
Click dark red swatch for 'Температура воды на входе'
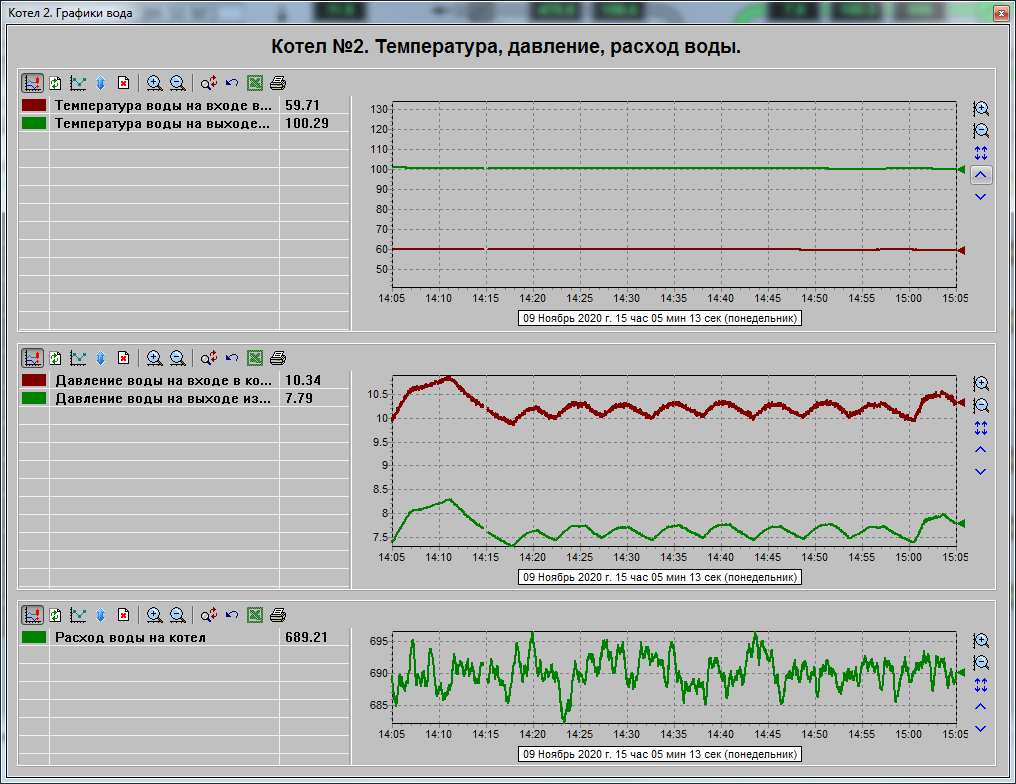point(34,105)
